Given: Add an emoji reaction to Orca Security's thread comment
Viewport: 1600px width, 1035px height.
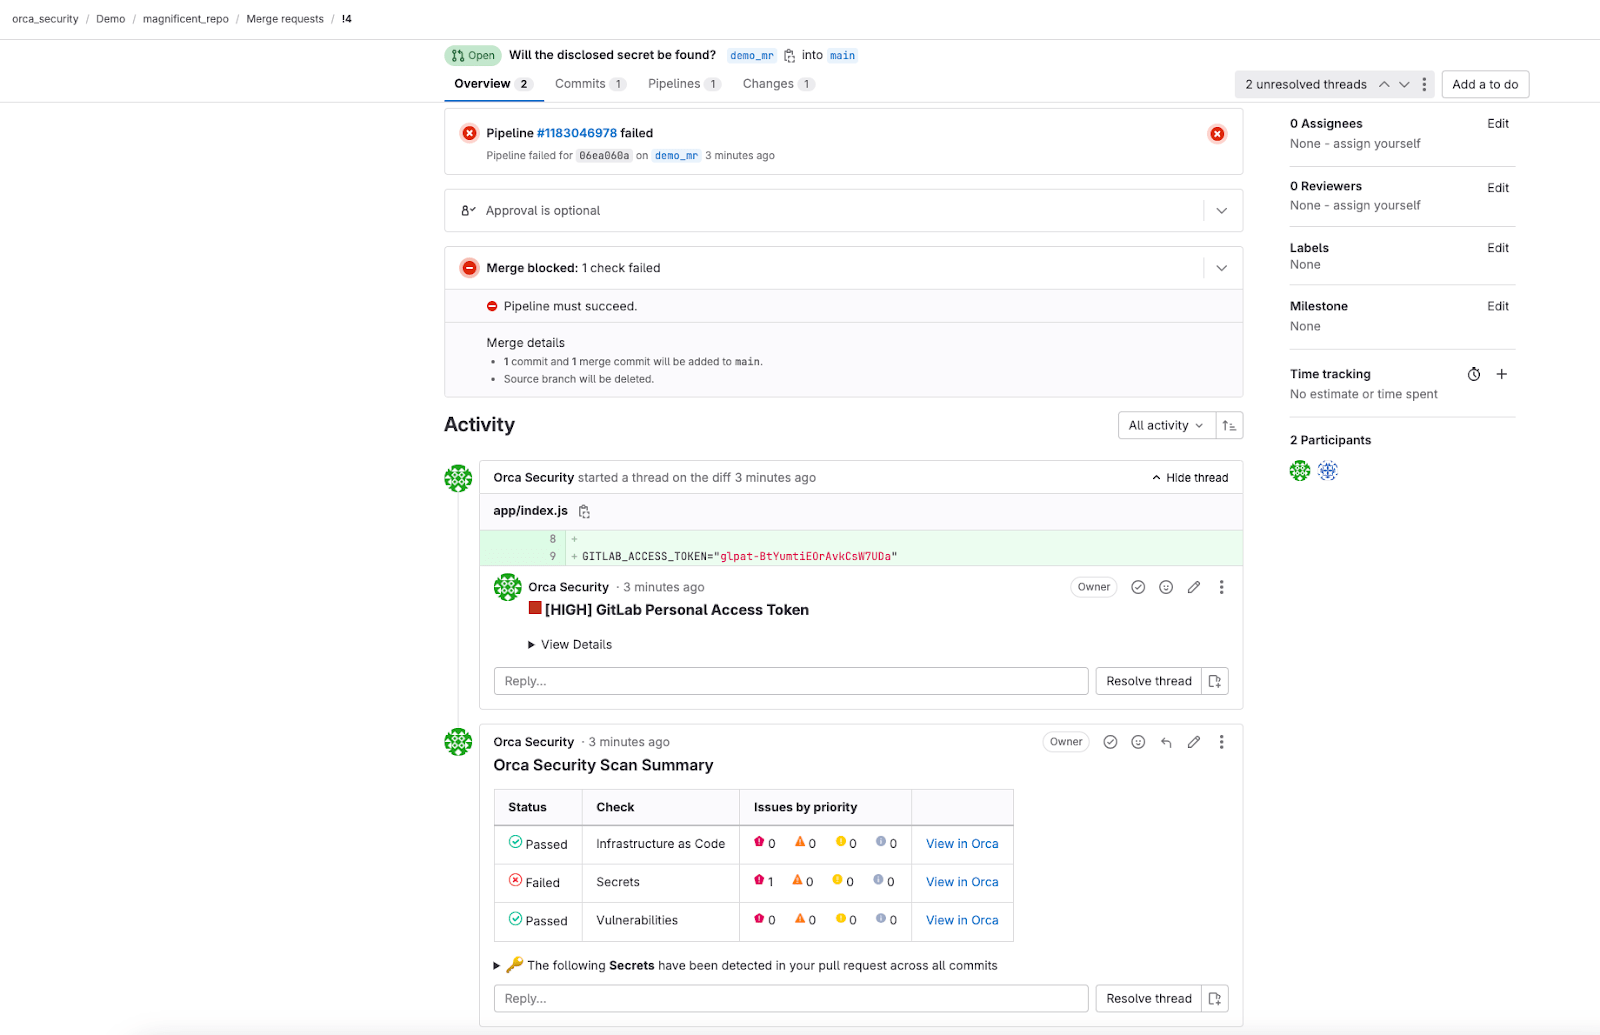Looking at the screenshot, I should pyautogui.click(x=1165, y=587).
